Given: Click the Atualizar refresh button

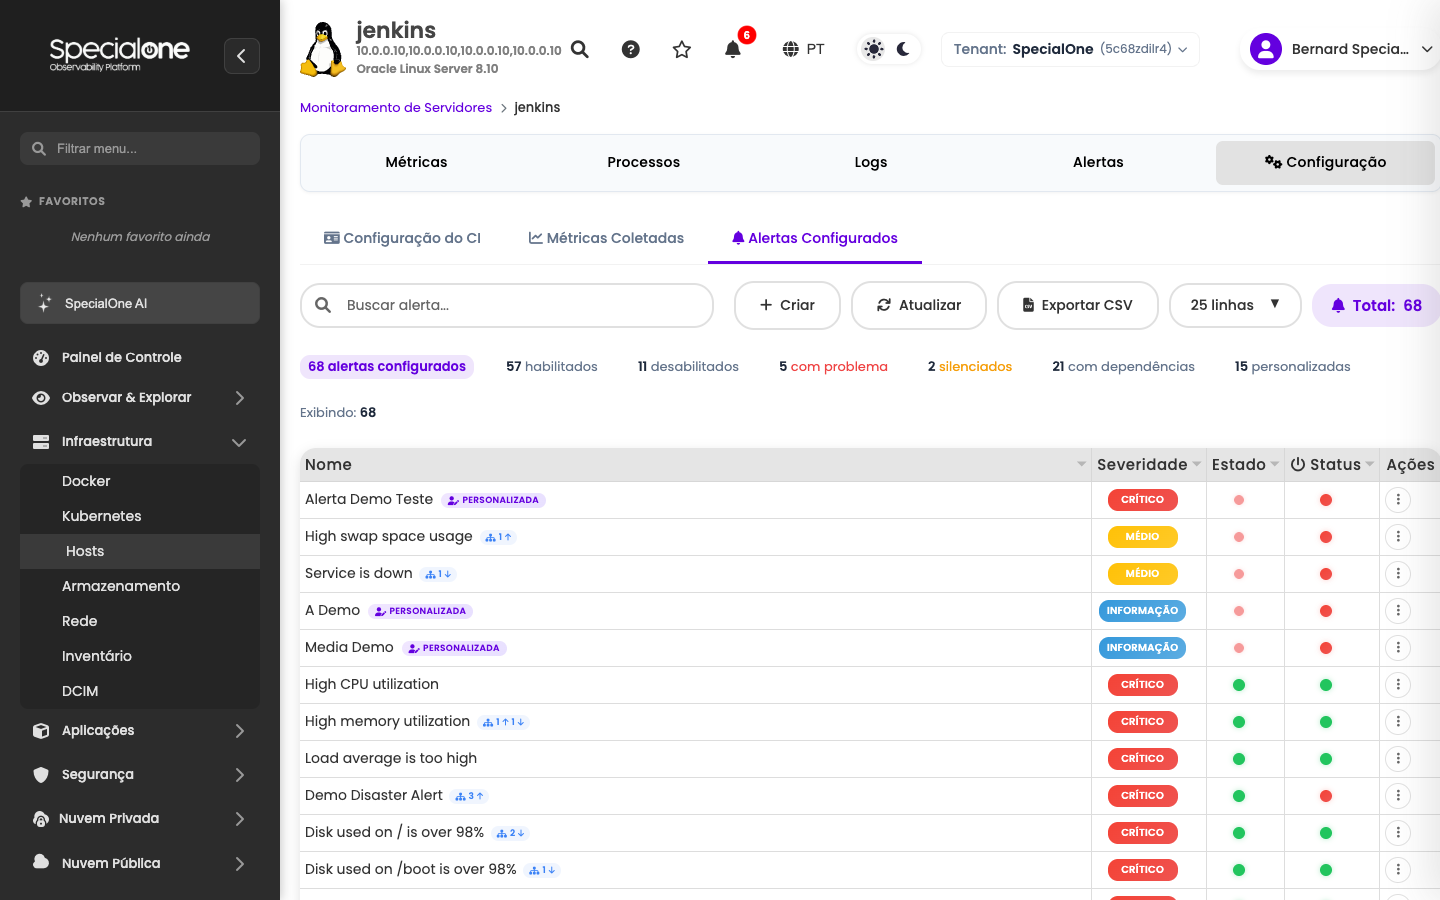Looking at the screenshot, I should coord(919,305).
